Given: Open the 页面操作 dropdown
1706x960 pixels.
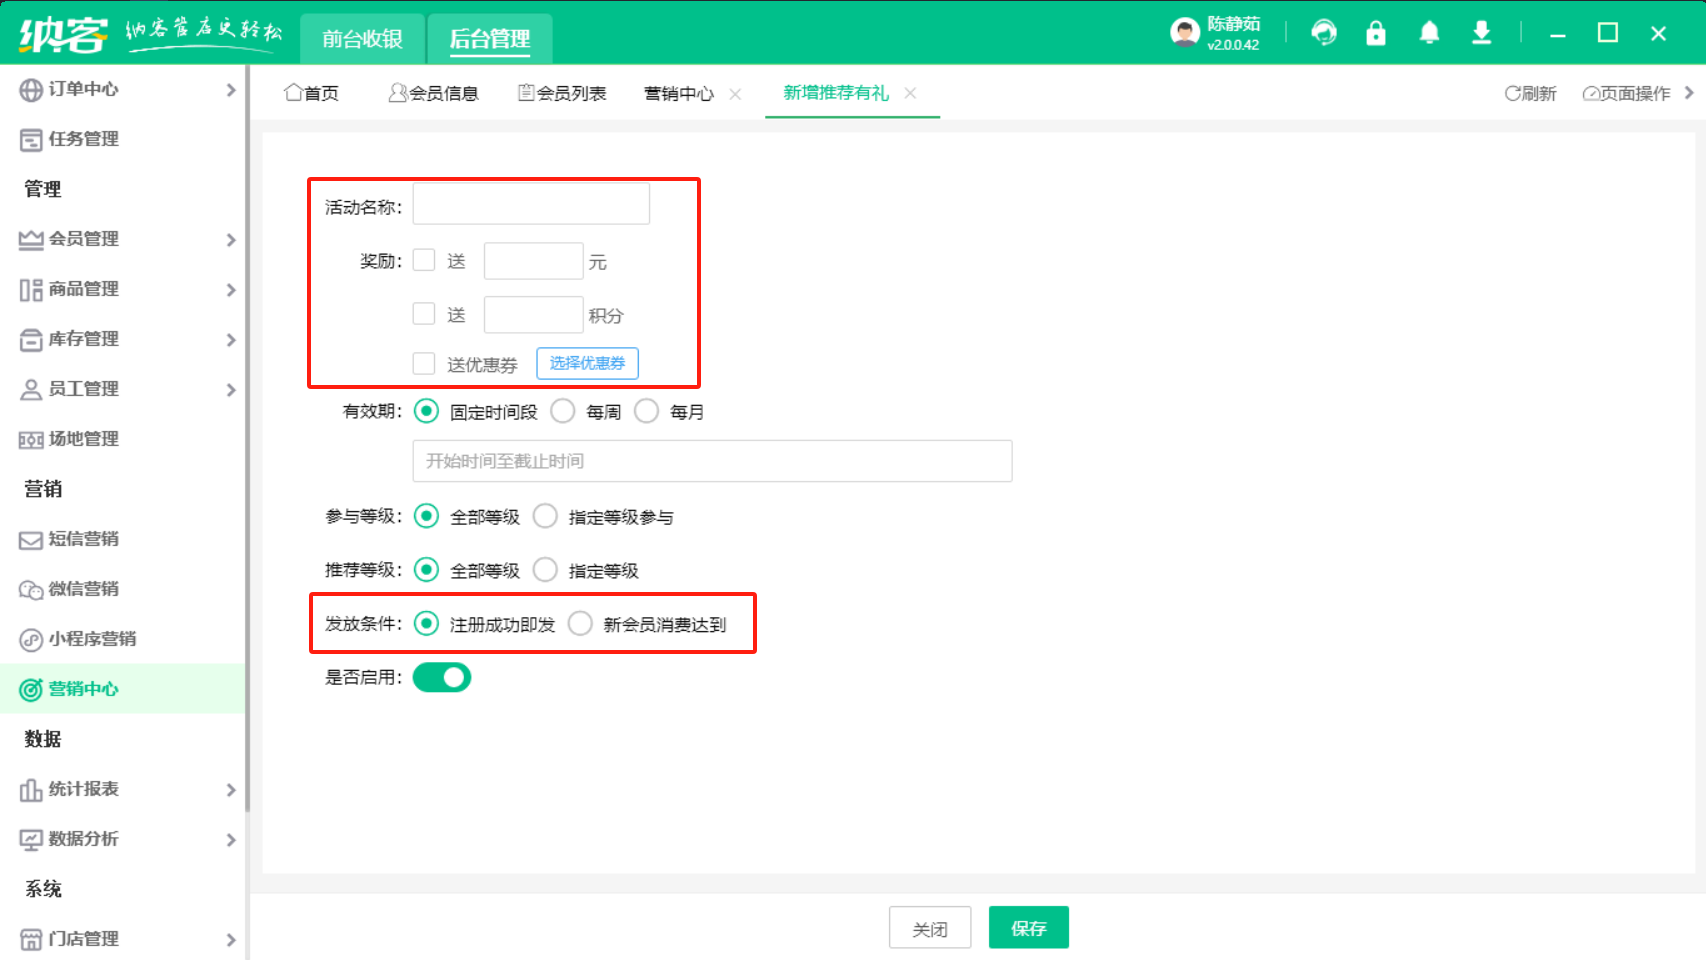Looking at the screenshot, I should 1627,93.
